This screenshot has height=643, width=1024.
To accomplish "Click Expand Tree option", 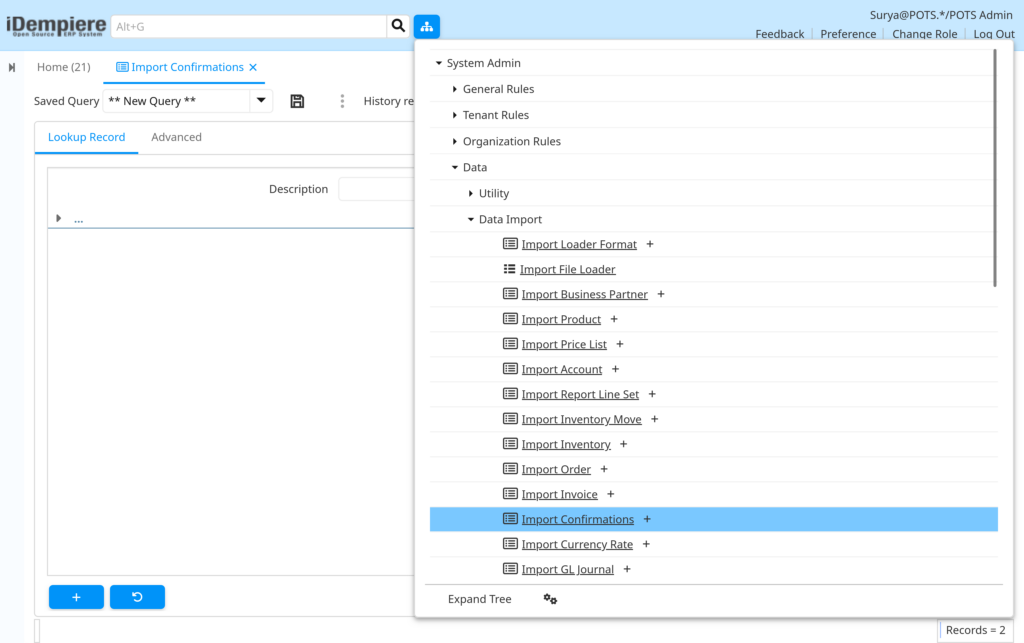I will (x=479, y=599).
